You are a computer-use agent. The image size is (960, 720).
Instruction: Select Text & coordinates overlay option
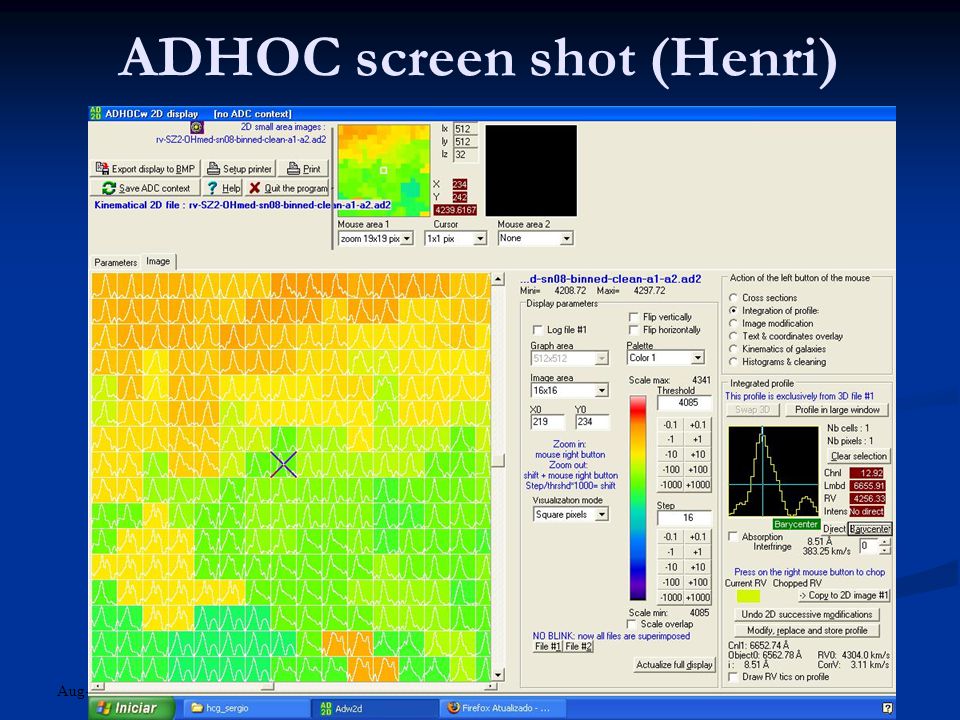[x=733, y=336]
